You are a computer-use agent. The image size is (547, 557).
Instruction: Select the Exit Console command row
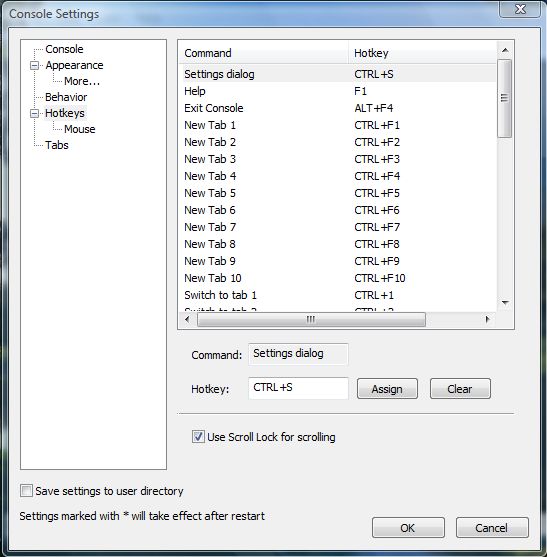point(339,108)
